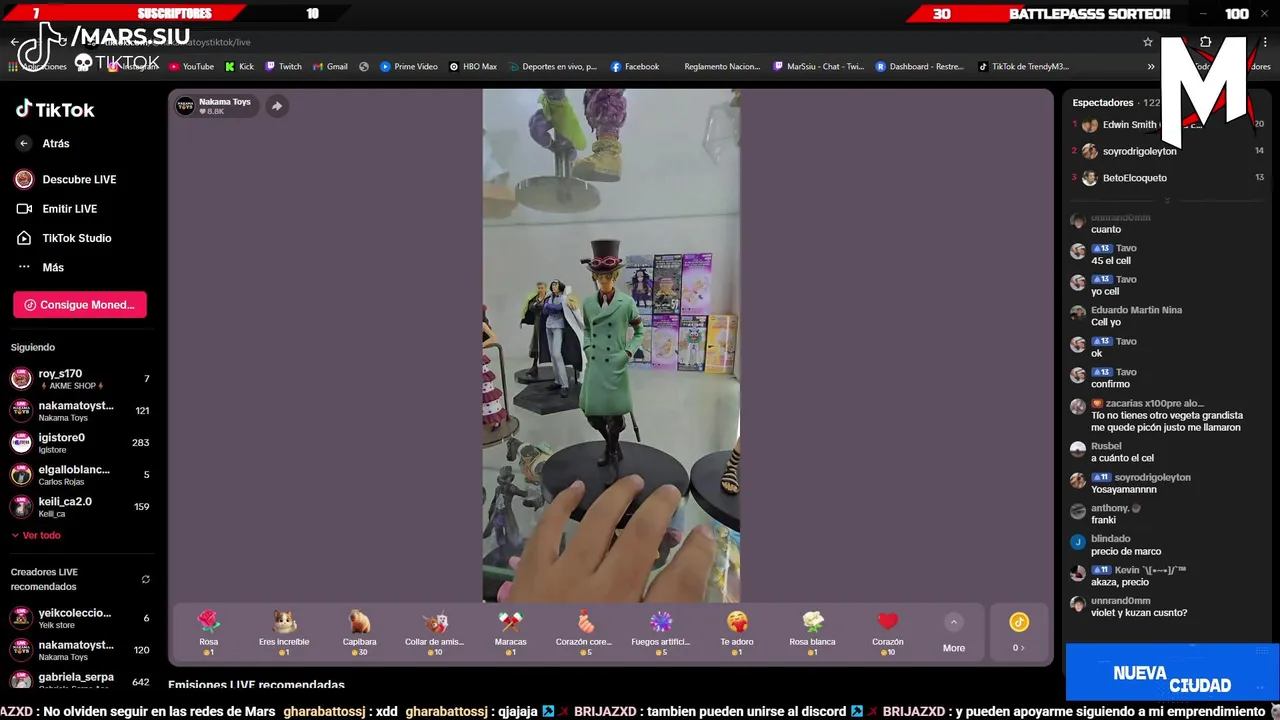Open Nakama Toys streamer profile avatar
Viewport: 1280px width, 720px height.
186,106
